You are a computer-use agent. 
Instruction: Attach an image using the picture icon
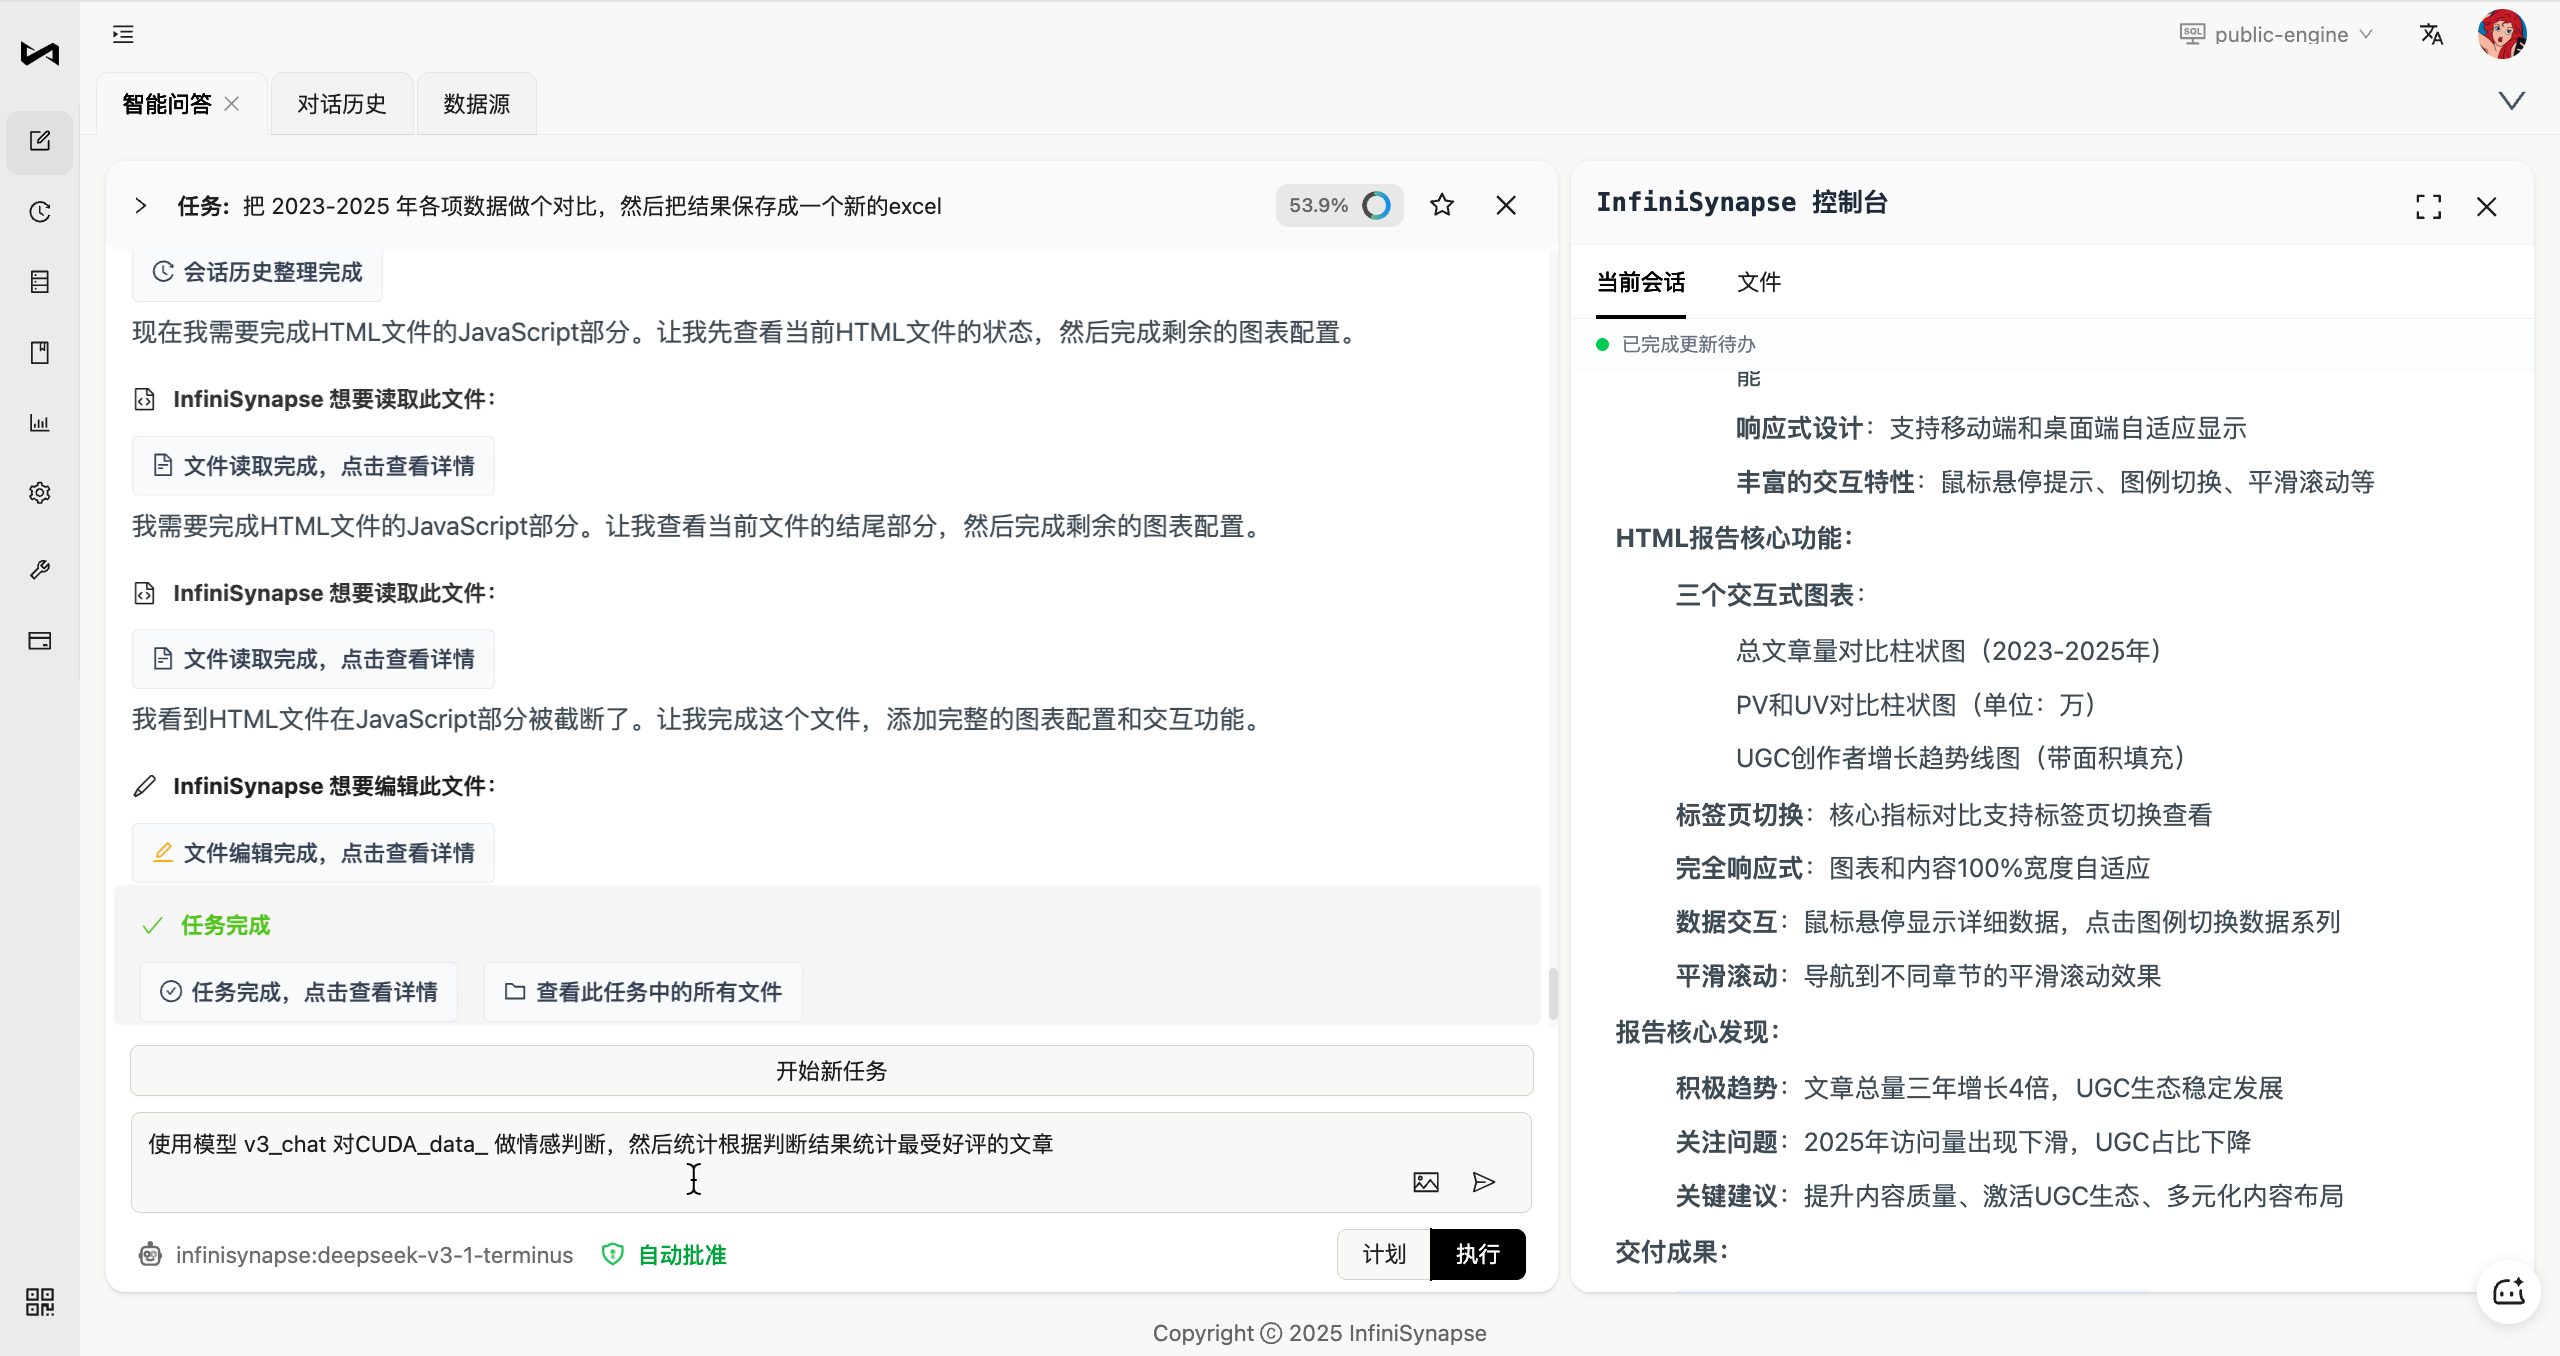[x=1426, y=1182]
